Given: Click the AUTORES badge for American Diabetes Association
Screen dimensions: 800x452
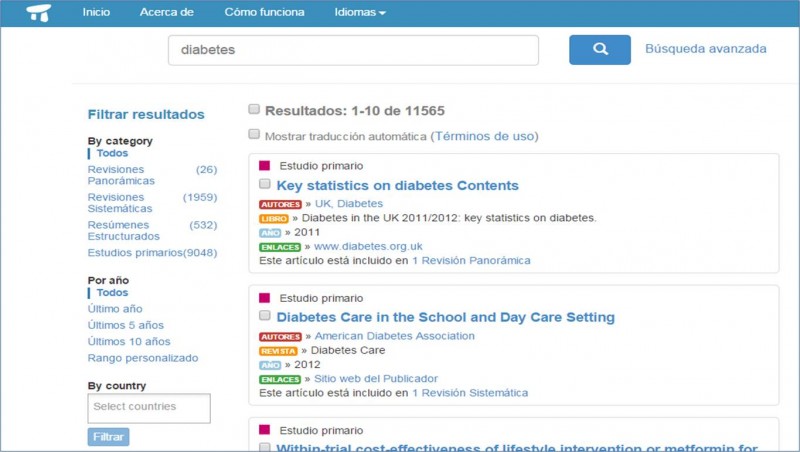Looking at the screenshot, I should pyautogui.click(x=280, y=337).
